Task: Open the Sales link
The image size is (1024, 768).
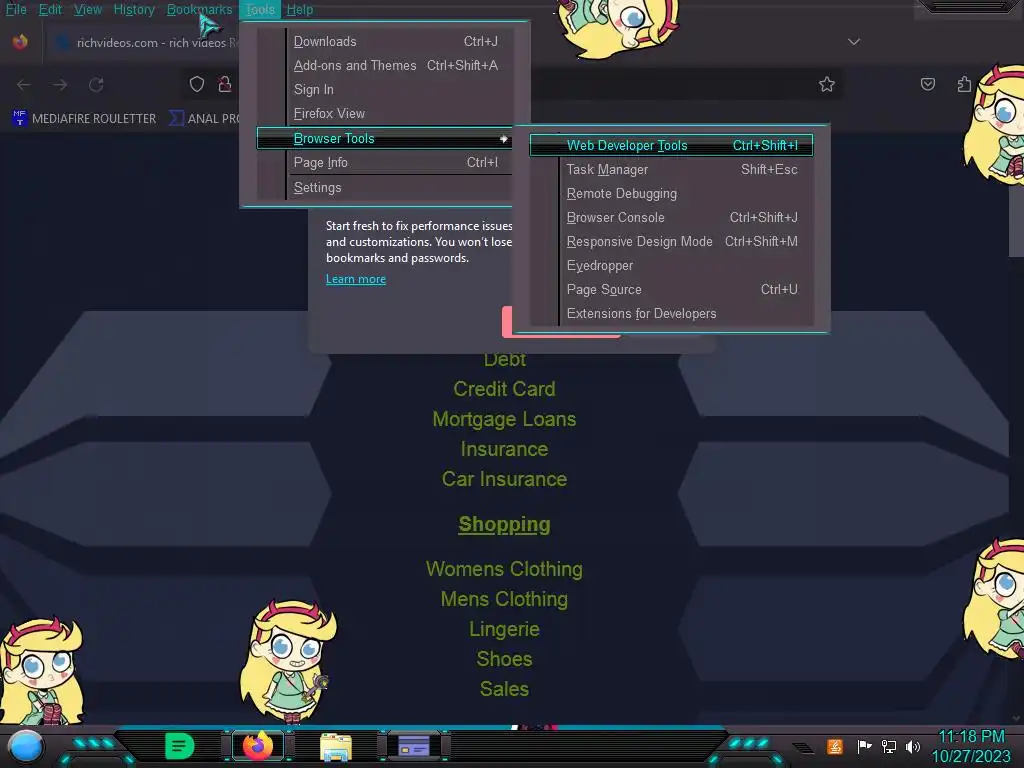Action: point(504,689)
